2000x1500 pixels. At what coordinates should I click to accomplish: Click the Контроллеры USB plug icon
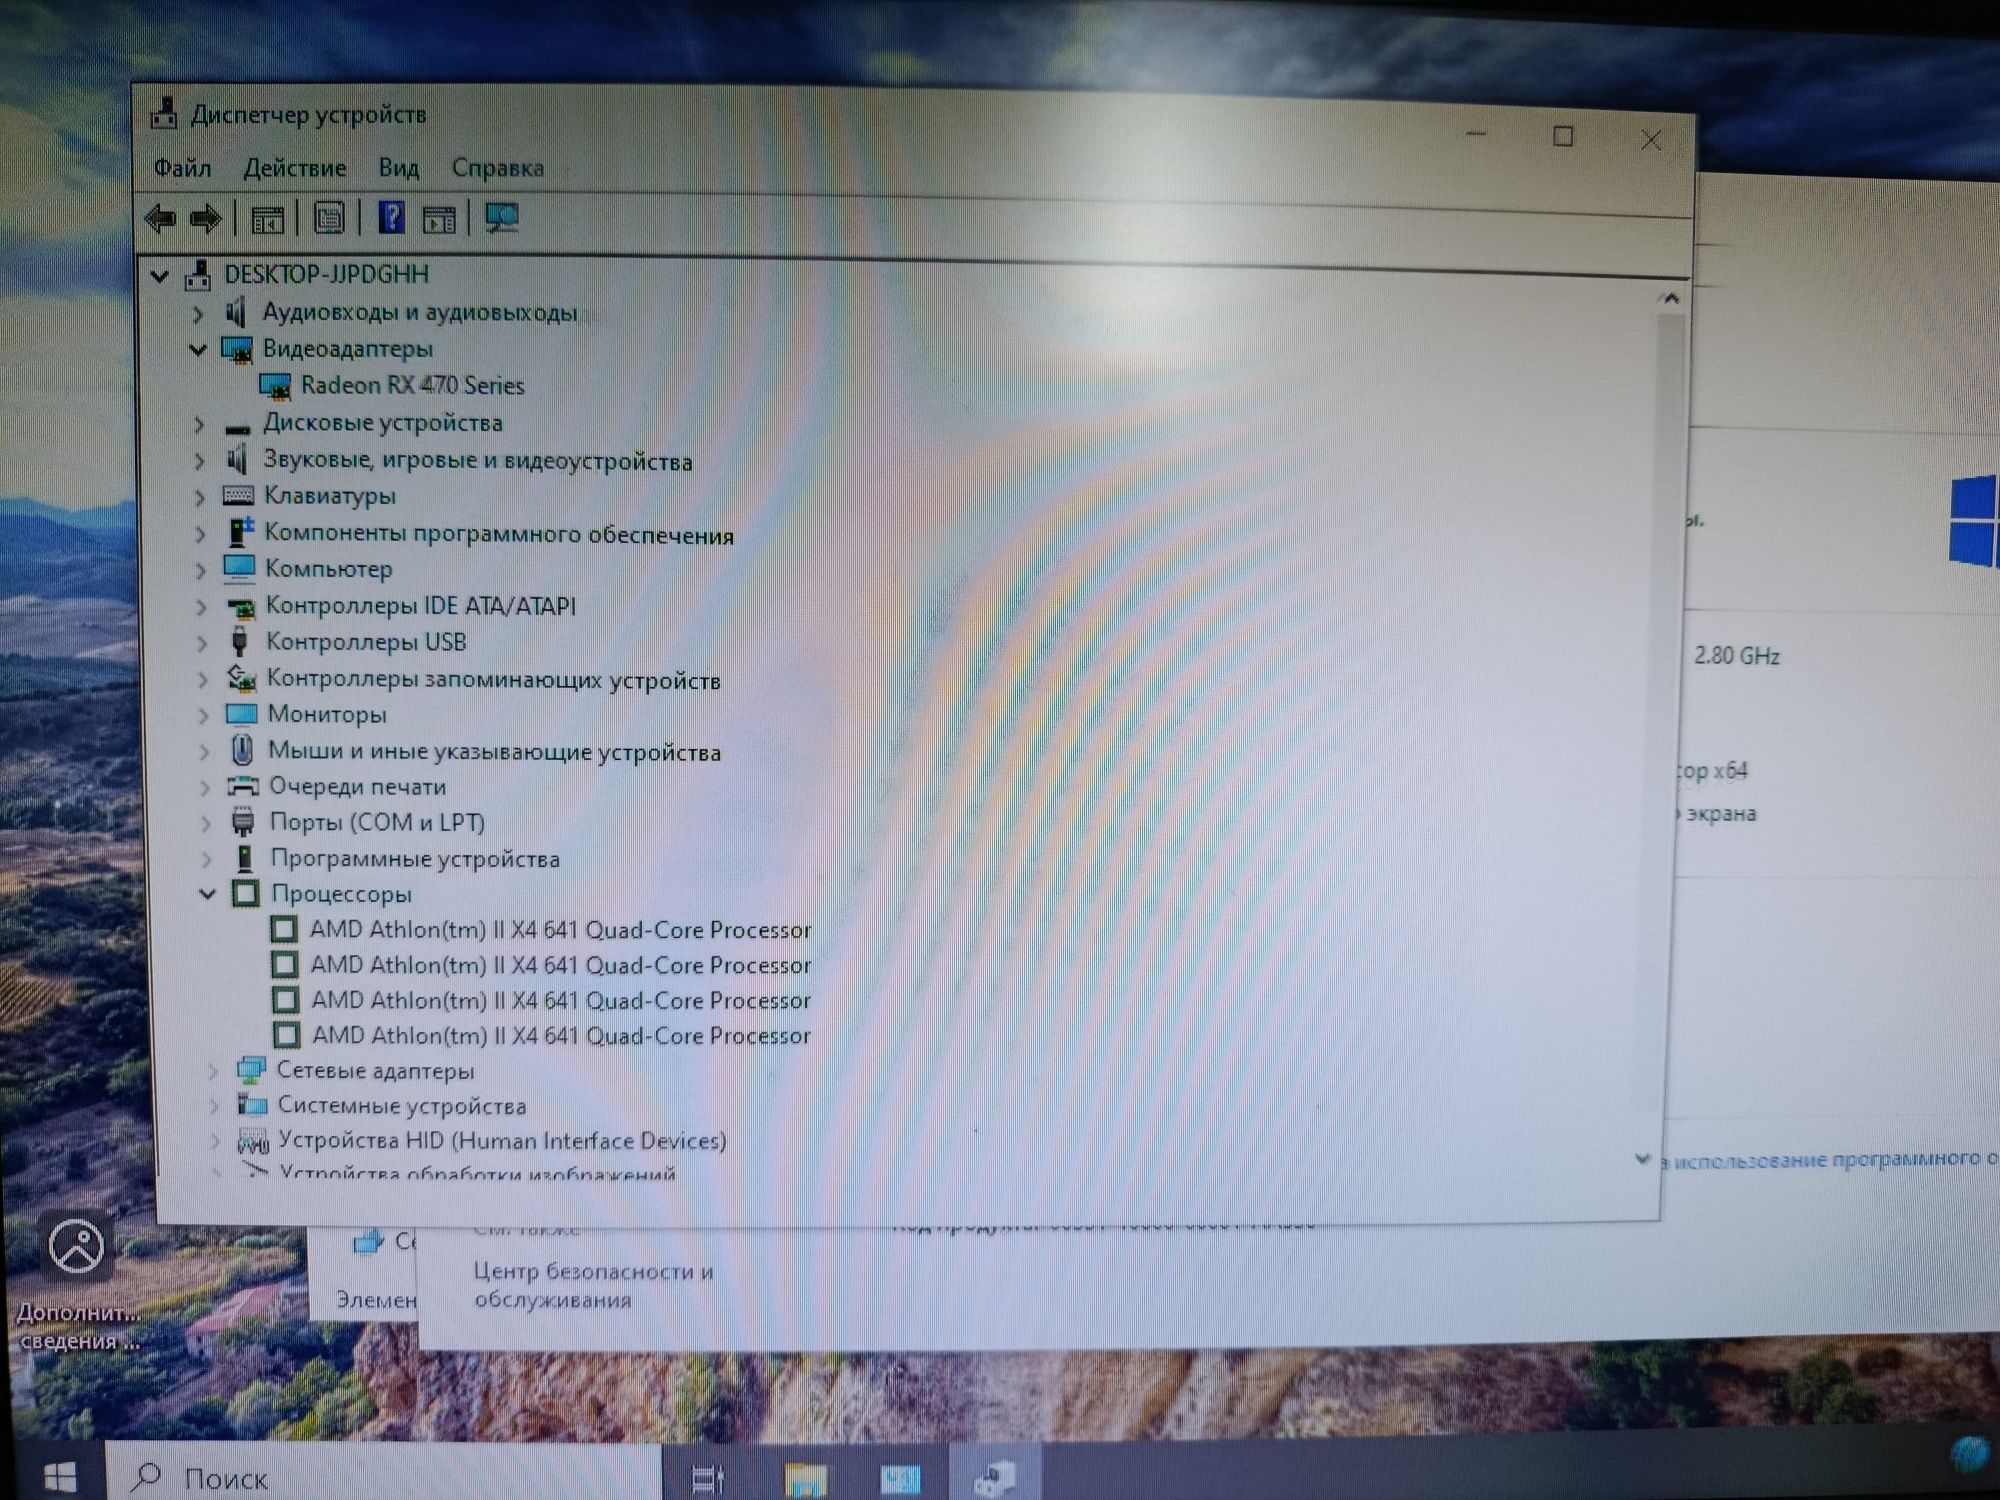(239, 641)
